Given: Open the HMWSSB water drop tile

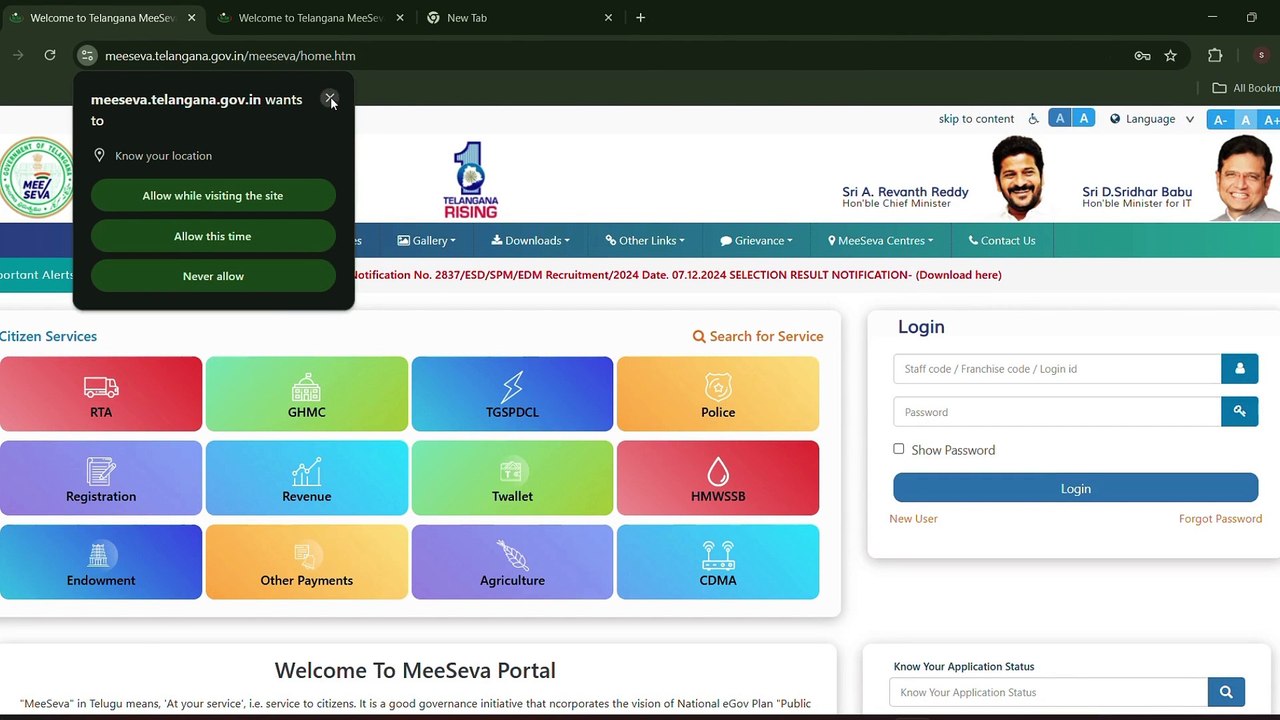Looking at the screenshot, I should pyautogui.click(x=718, y=478).
